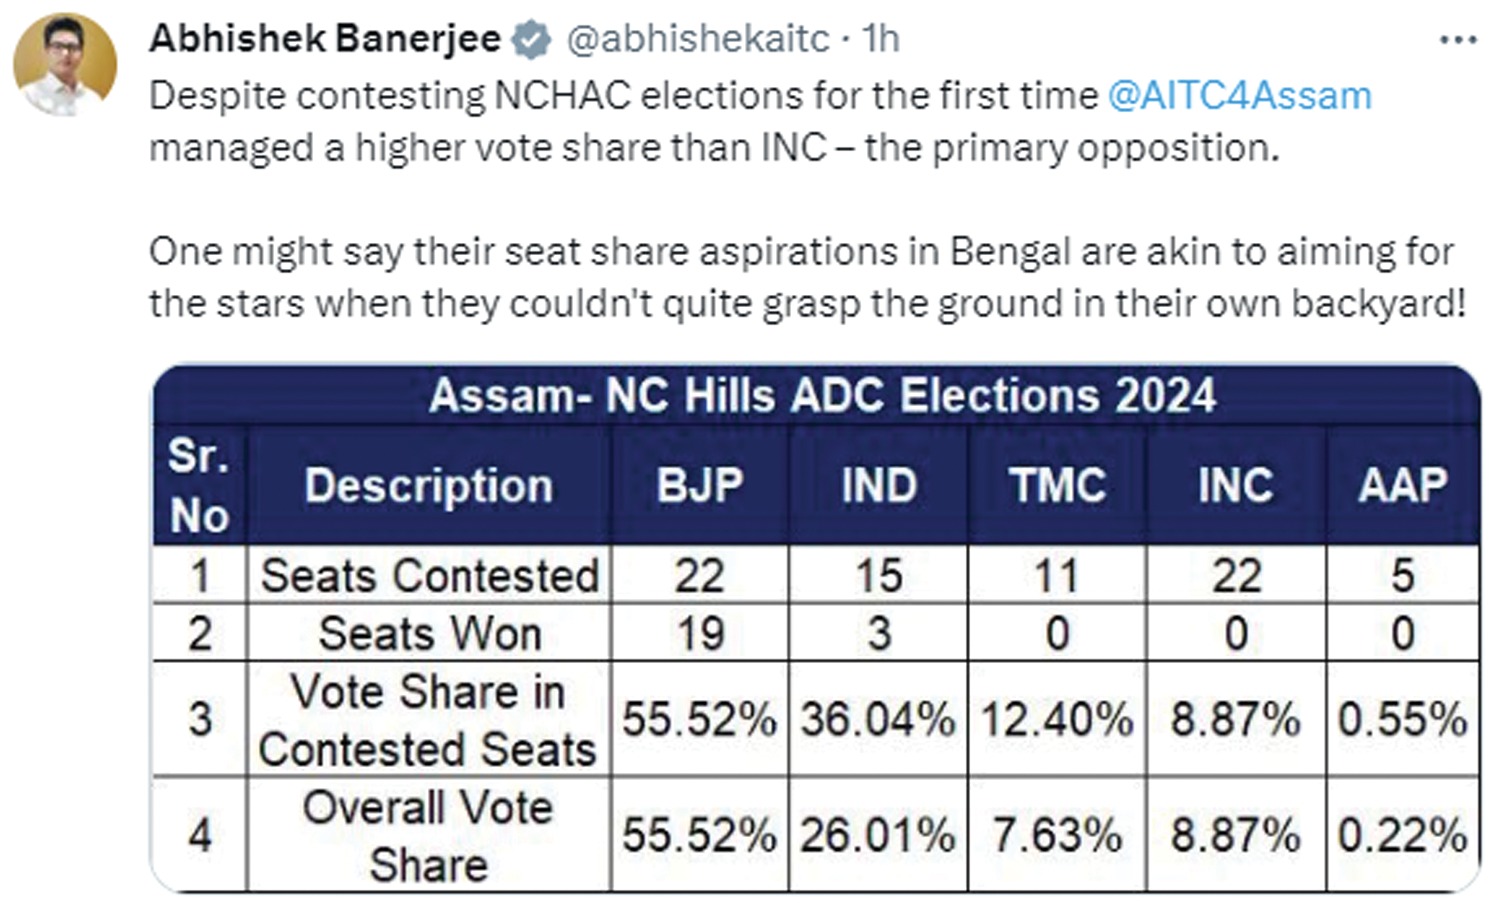Select the Seats Contested row label
The width and height of the screenshot is (1510, 908).
pos(429,575)
